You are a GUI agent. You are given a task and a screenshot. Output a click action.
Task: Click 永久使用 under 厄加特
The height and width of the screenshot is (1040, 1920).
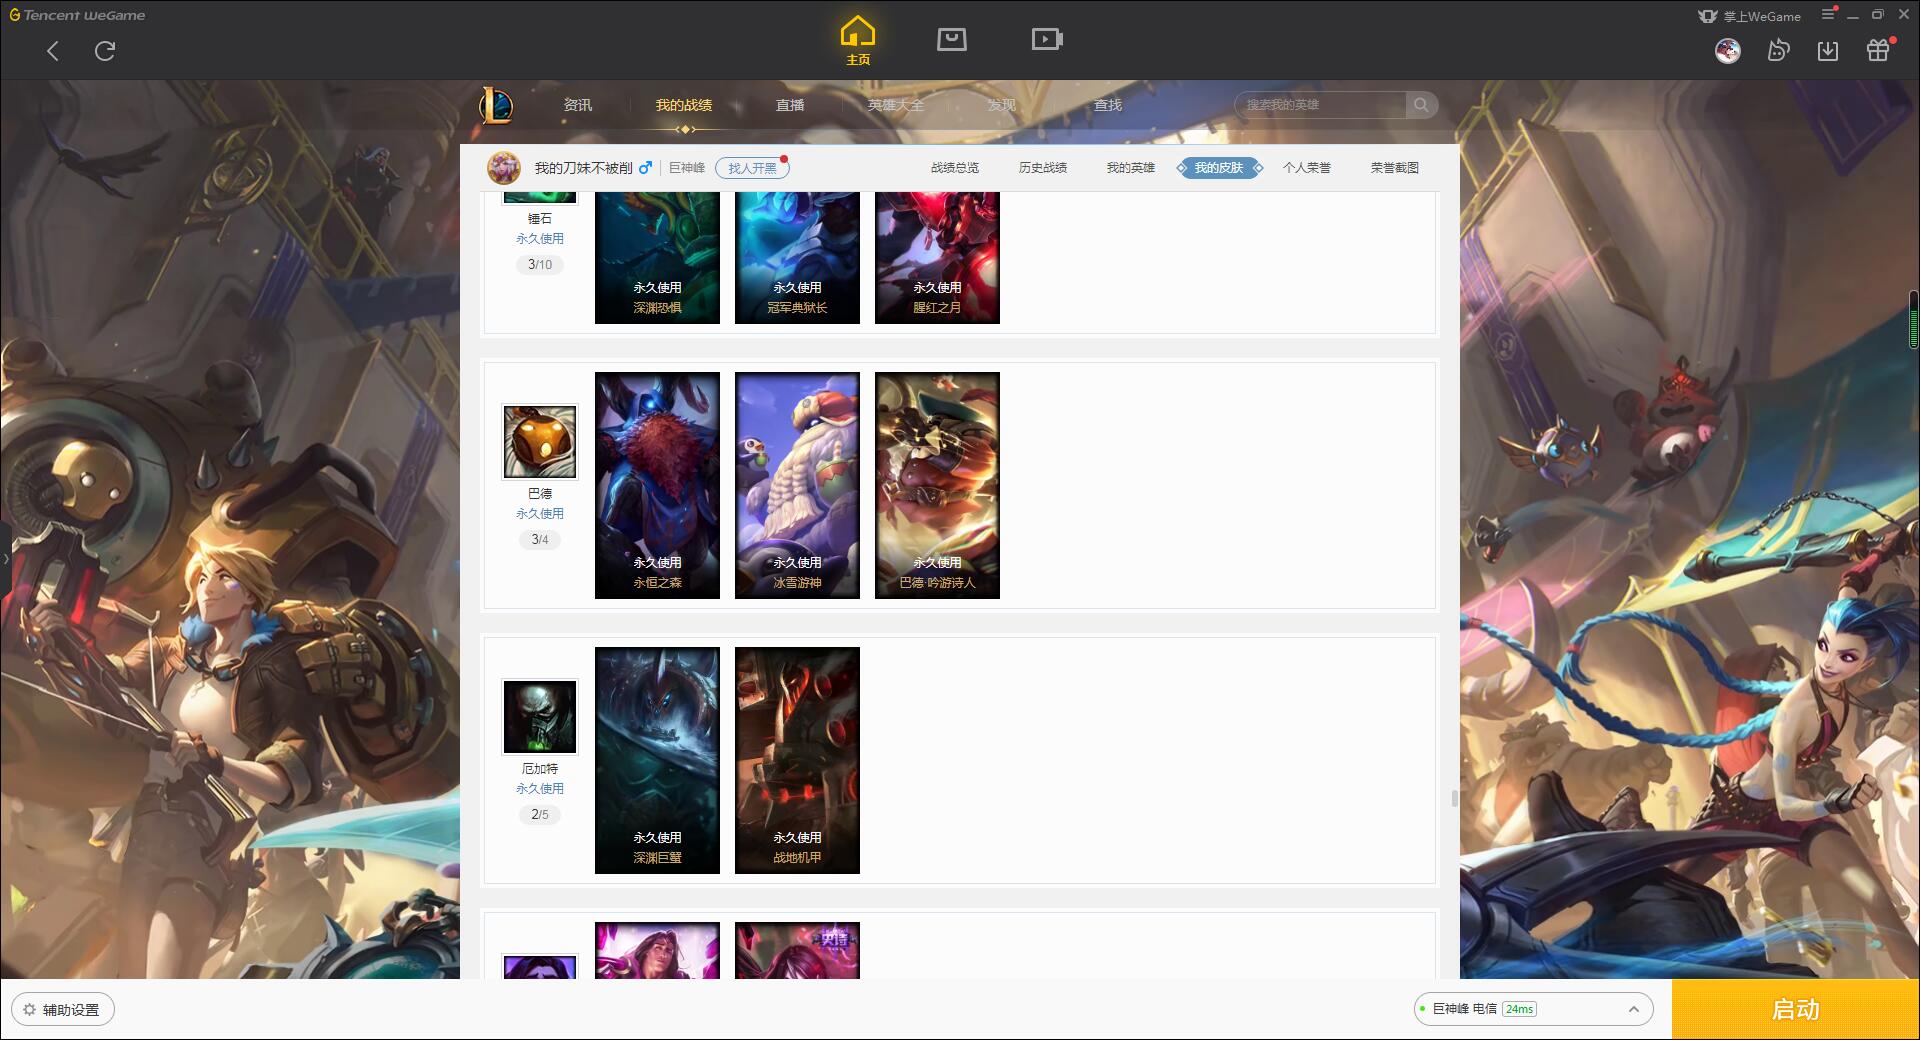(x=540, y=789)
